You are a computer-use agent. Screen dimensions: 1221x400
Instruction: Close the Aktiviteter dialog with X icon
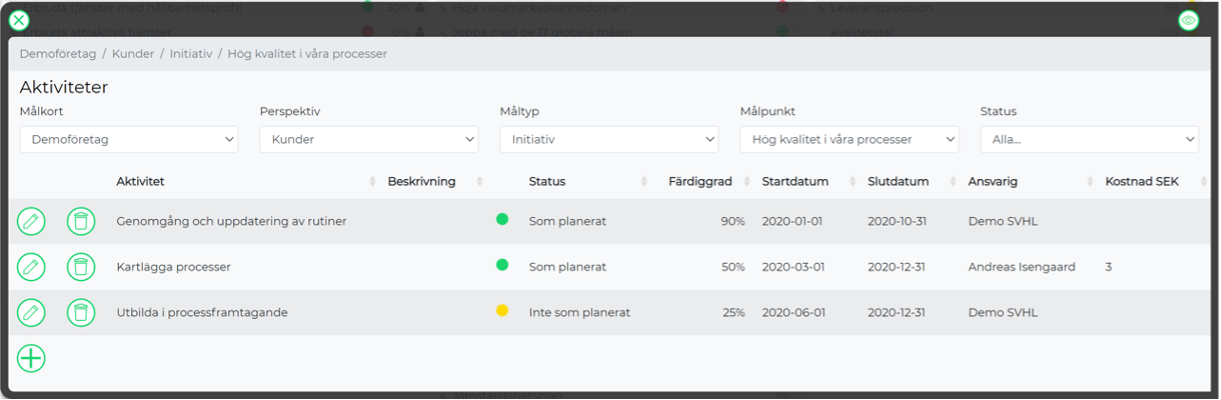pyautogui.click(x=18, y=19)
